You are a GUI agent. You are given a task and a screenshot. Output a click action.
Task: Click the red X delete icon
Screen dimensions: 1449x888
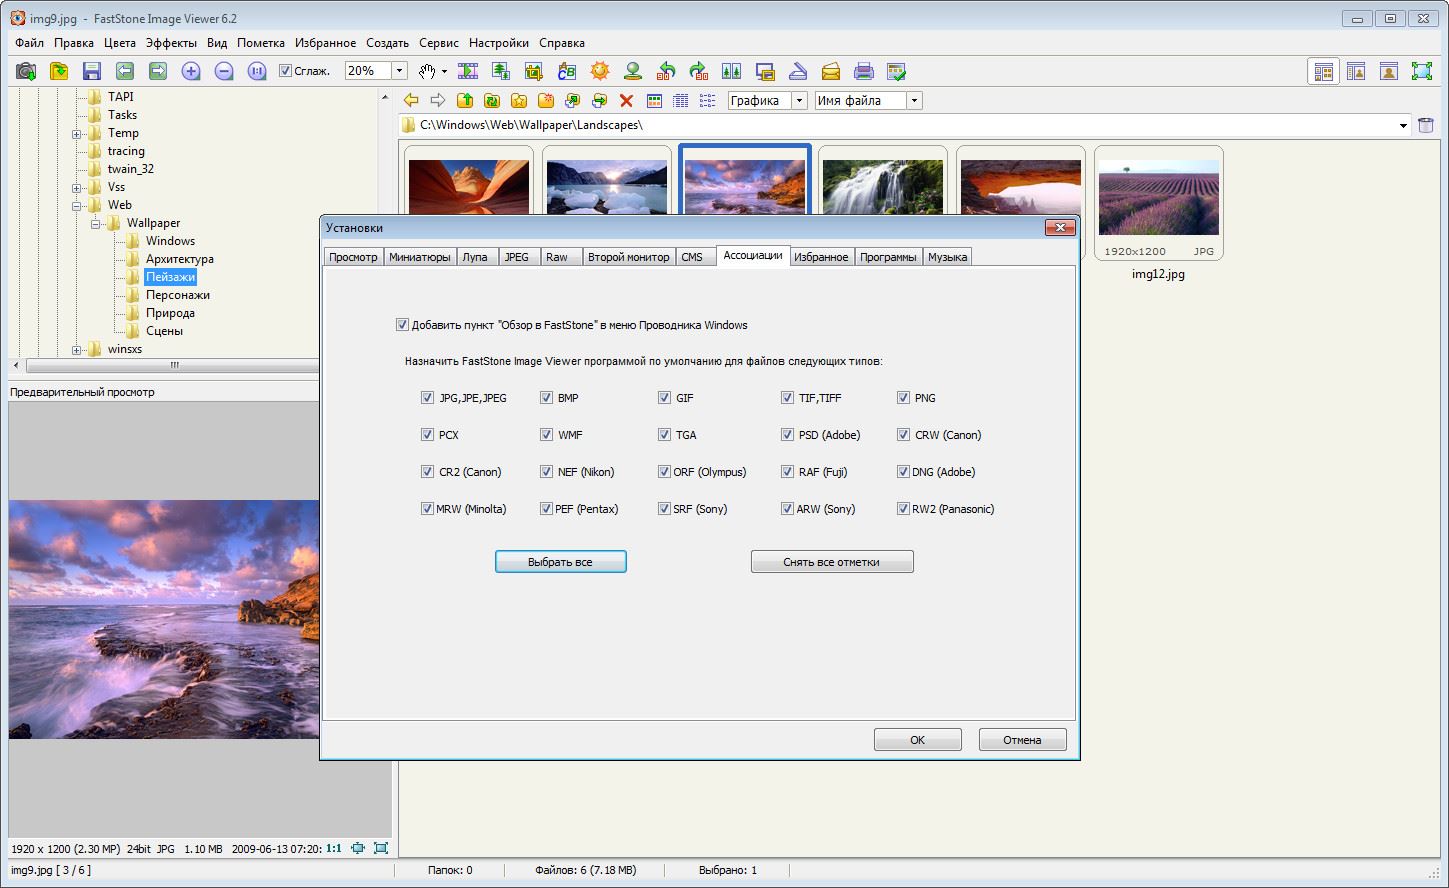click(x=626, y=100)
